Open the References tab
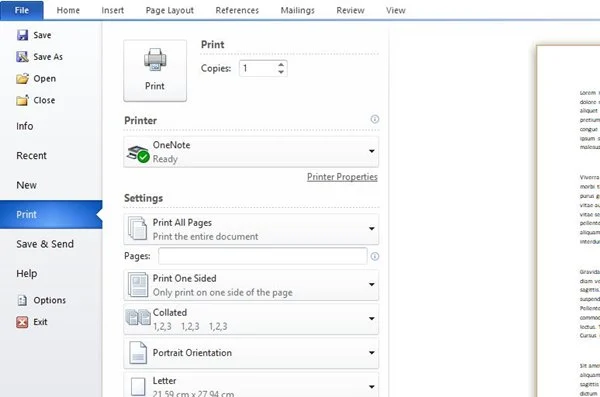This screenshot has width=600, height=397. pos(237,10)
